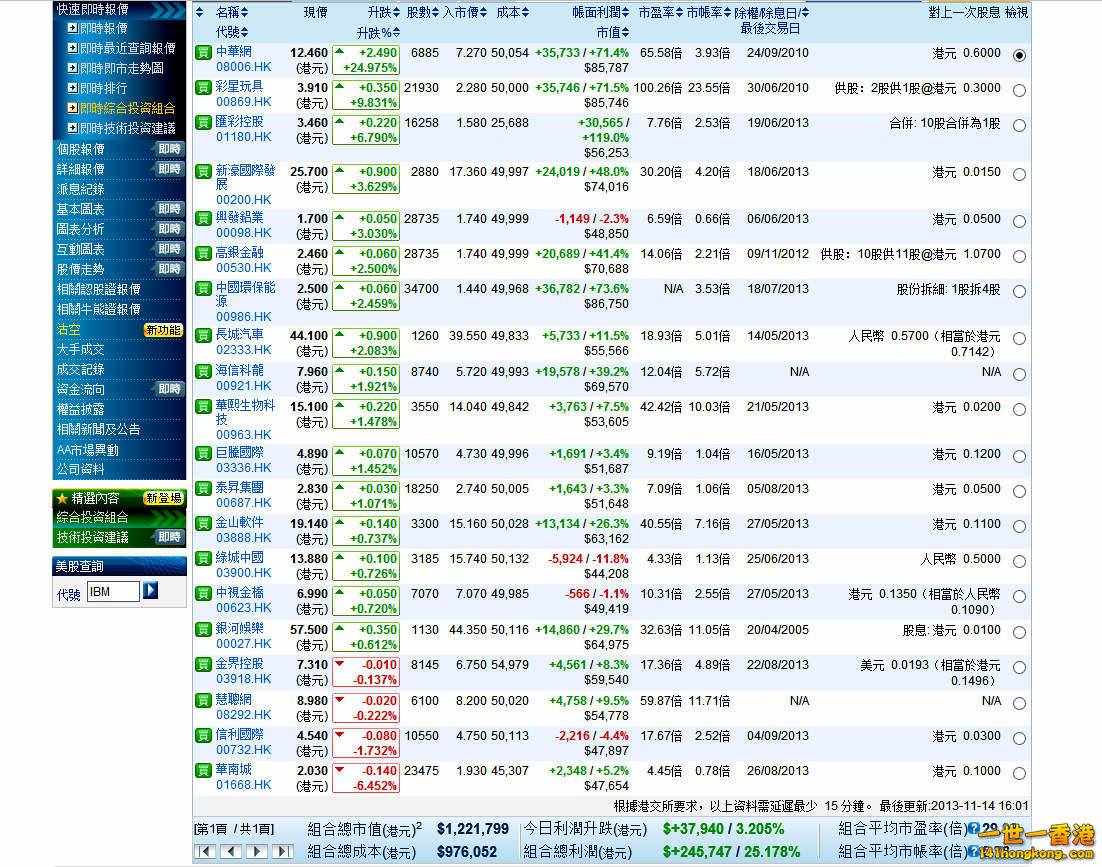Open stock code link 08006.HK
1102x867 pixels.
(x=244, y=67)
